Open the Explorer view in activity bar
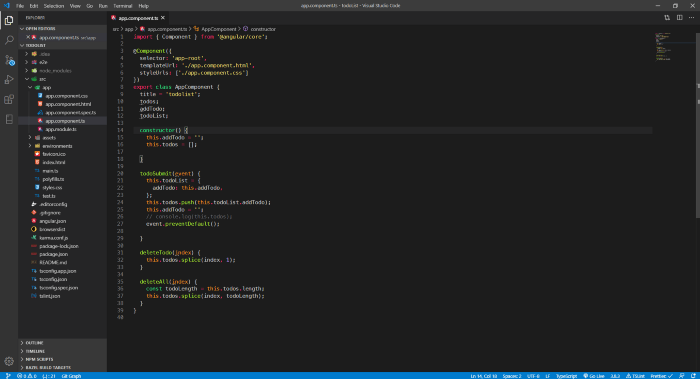This screenshot has height=379, width=700. [x=9, y=20]
